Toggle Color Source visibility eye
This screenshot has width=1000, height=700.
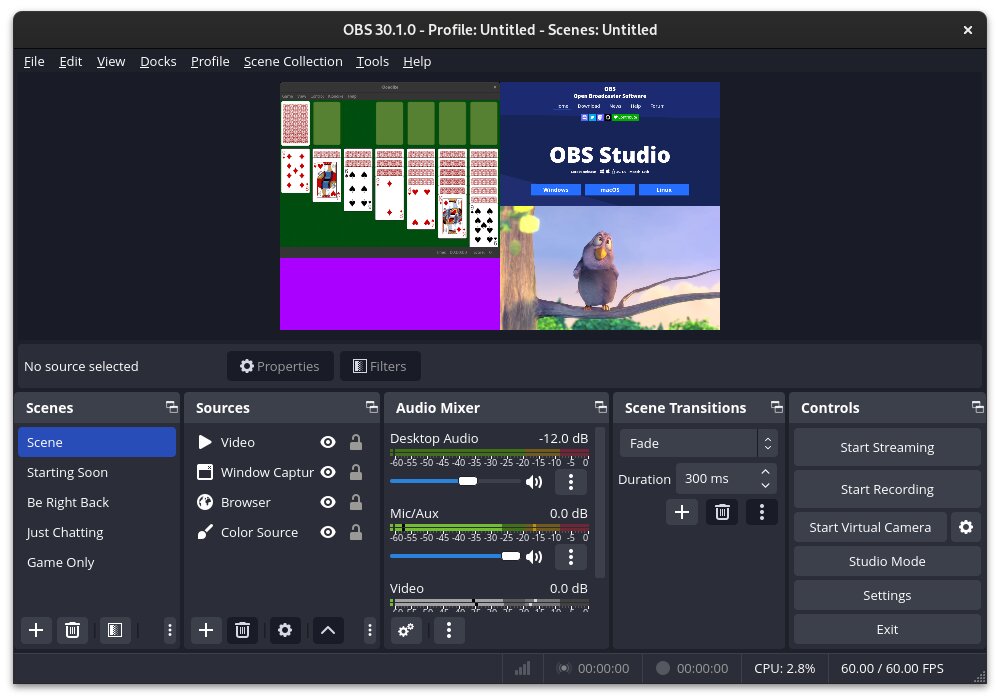(x=328, y=532)
